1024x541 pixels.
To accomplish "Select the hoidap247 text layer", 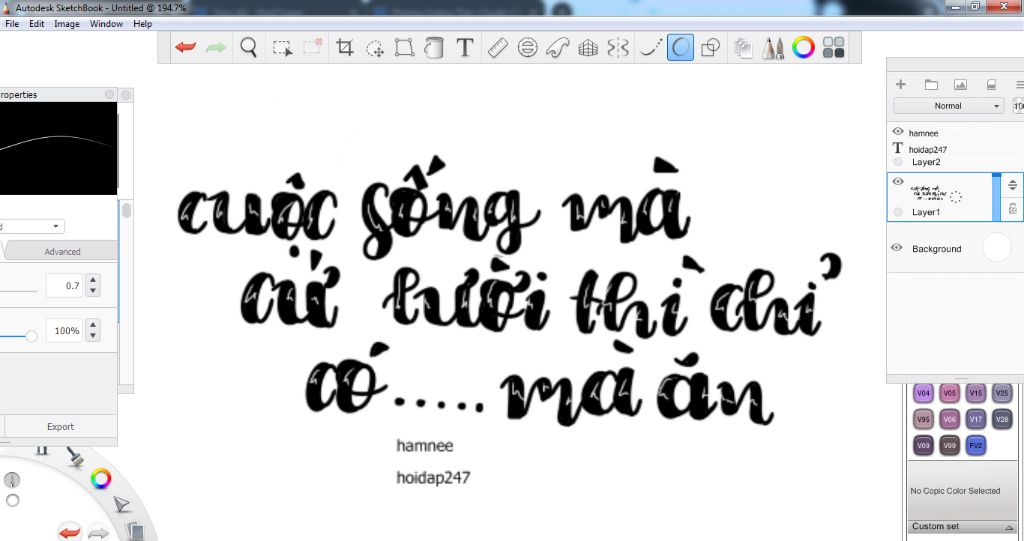I will point(927,150).
